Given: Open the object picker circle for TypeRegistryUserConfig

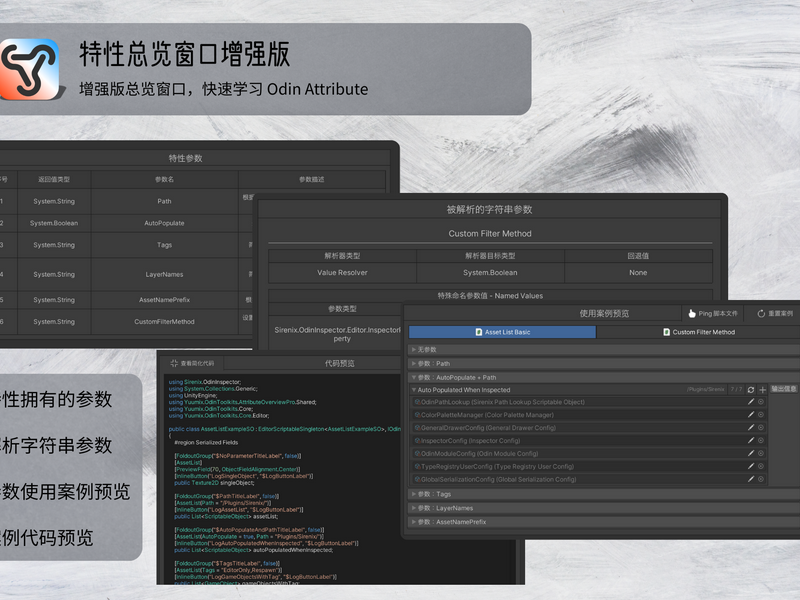Looking at the screenshot, I should 761,466.
